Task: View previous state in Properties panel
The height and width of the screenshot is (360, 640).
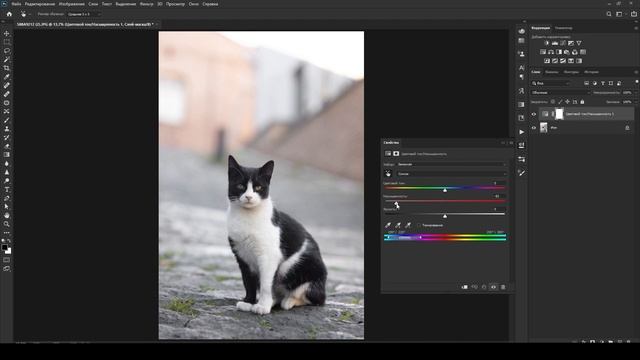Action: click(474, 287)
